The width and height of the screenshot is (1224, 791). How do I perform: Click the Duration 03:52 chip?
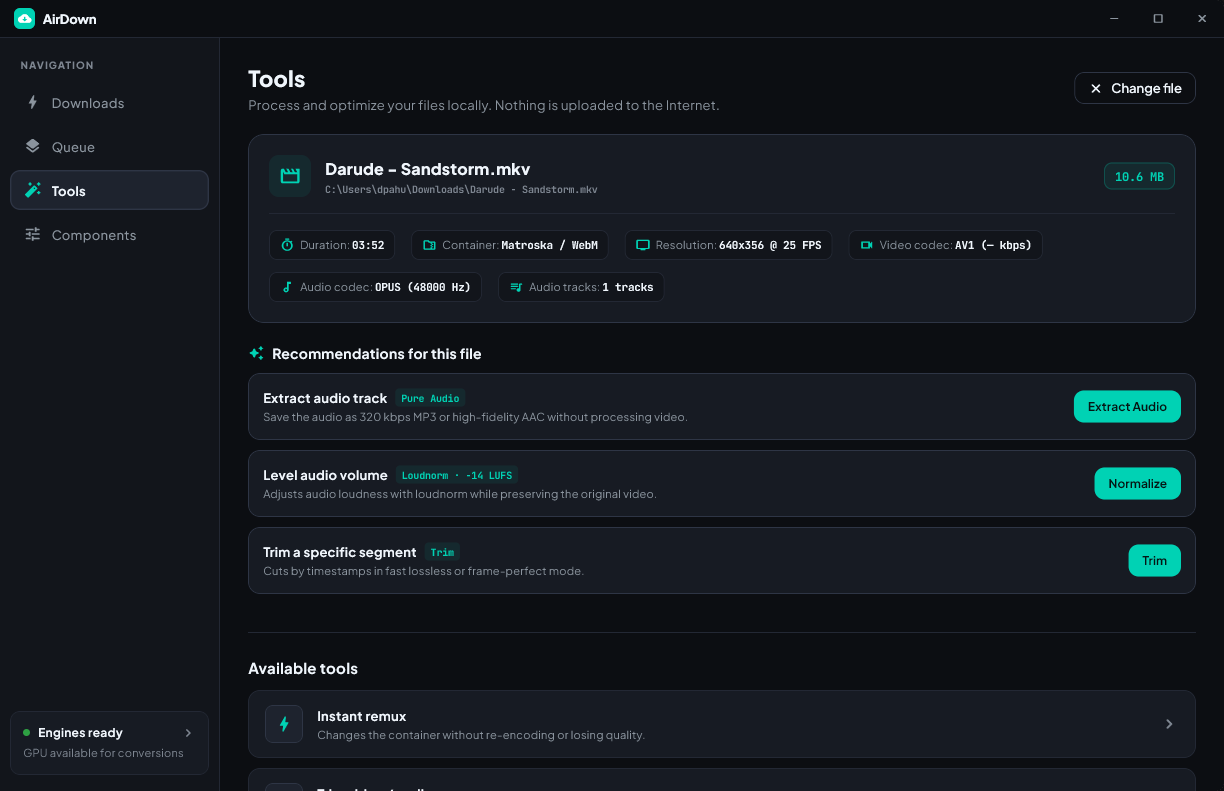click(332, 245)
